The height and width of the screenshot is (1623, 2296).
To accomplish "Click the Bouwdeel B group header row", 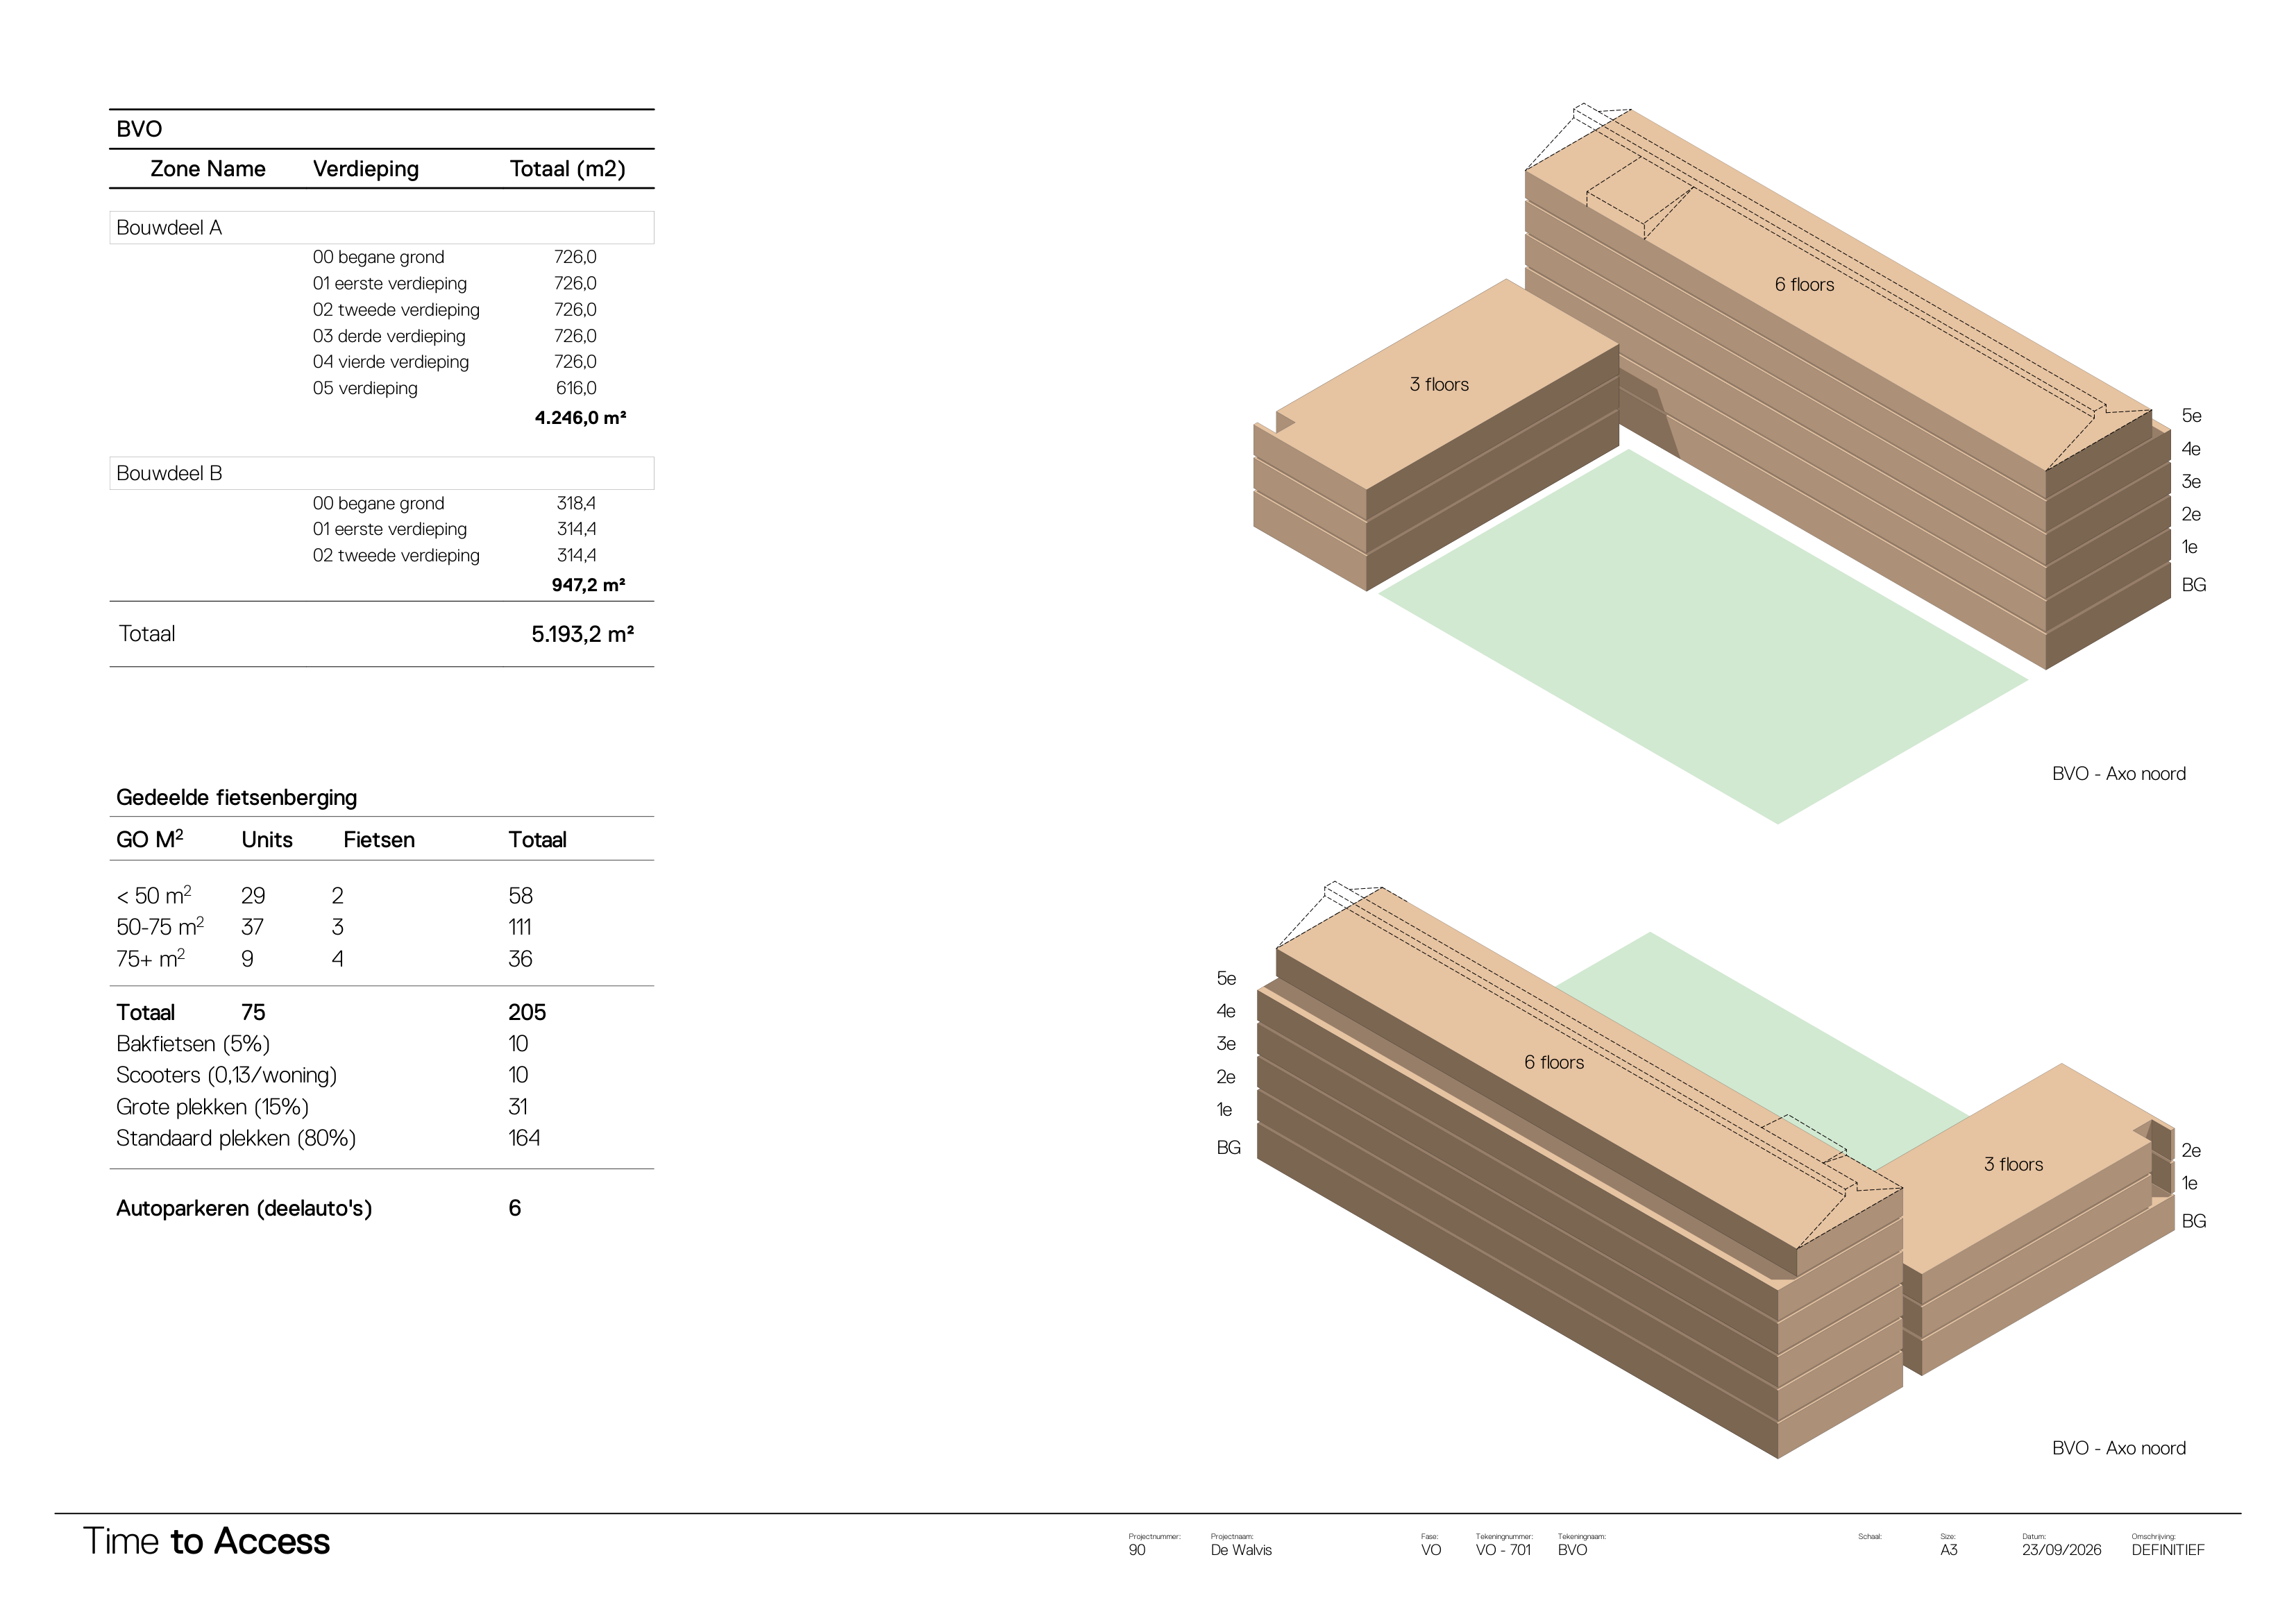I will tap(381, 473).
